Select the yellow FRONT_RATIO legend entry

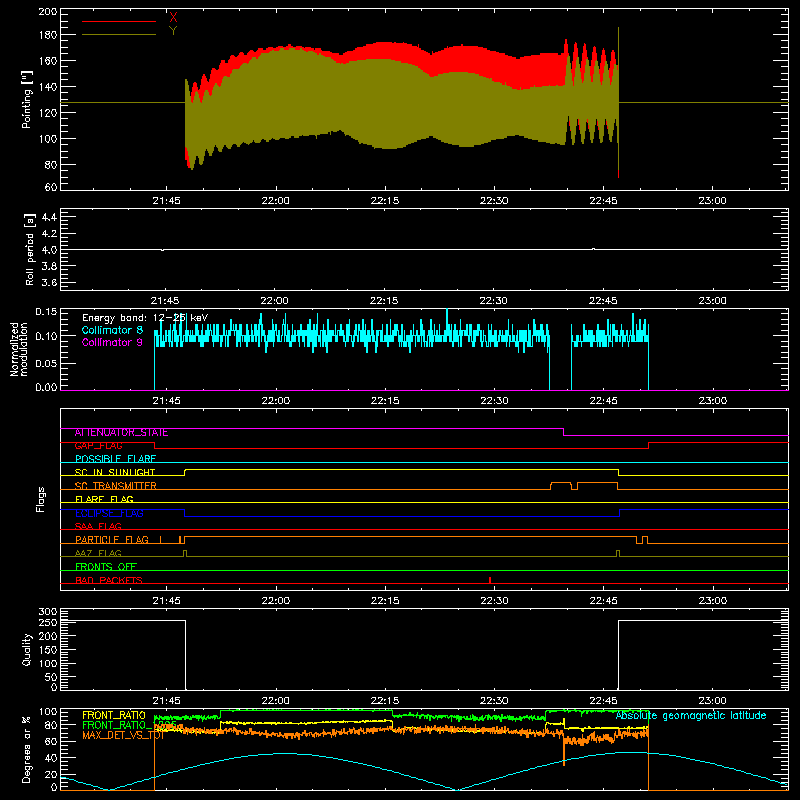tap(114, 715)
